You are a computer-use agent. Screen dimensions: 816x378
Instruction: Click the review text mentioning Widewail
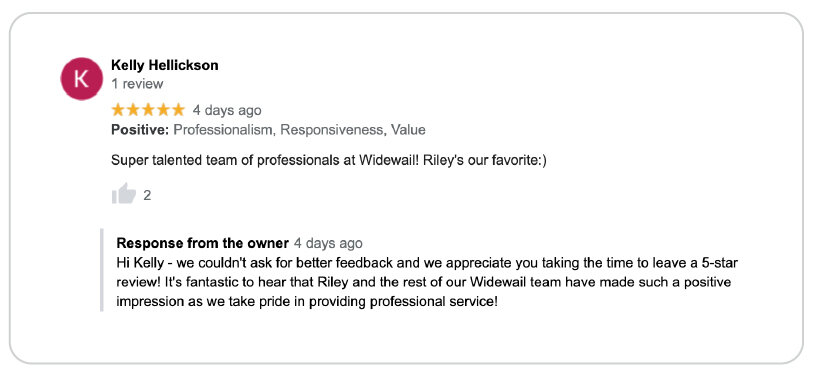(329, 161)
